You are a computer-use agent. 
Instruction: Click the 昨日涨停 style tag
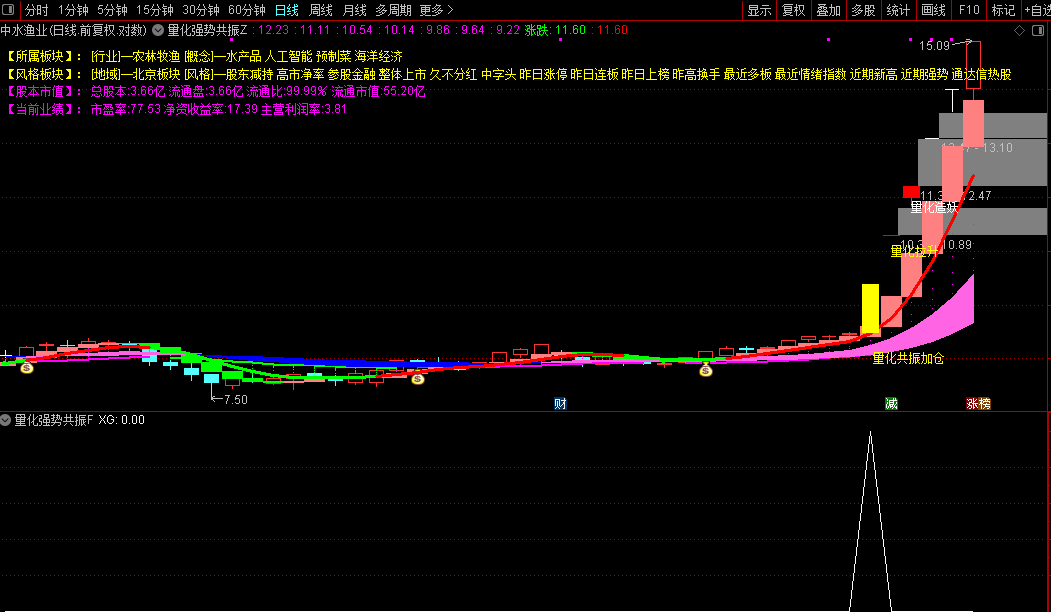point(543,74)
